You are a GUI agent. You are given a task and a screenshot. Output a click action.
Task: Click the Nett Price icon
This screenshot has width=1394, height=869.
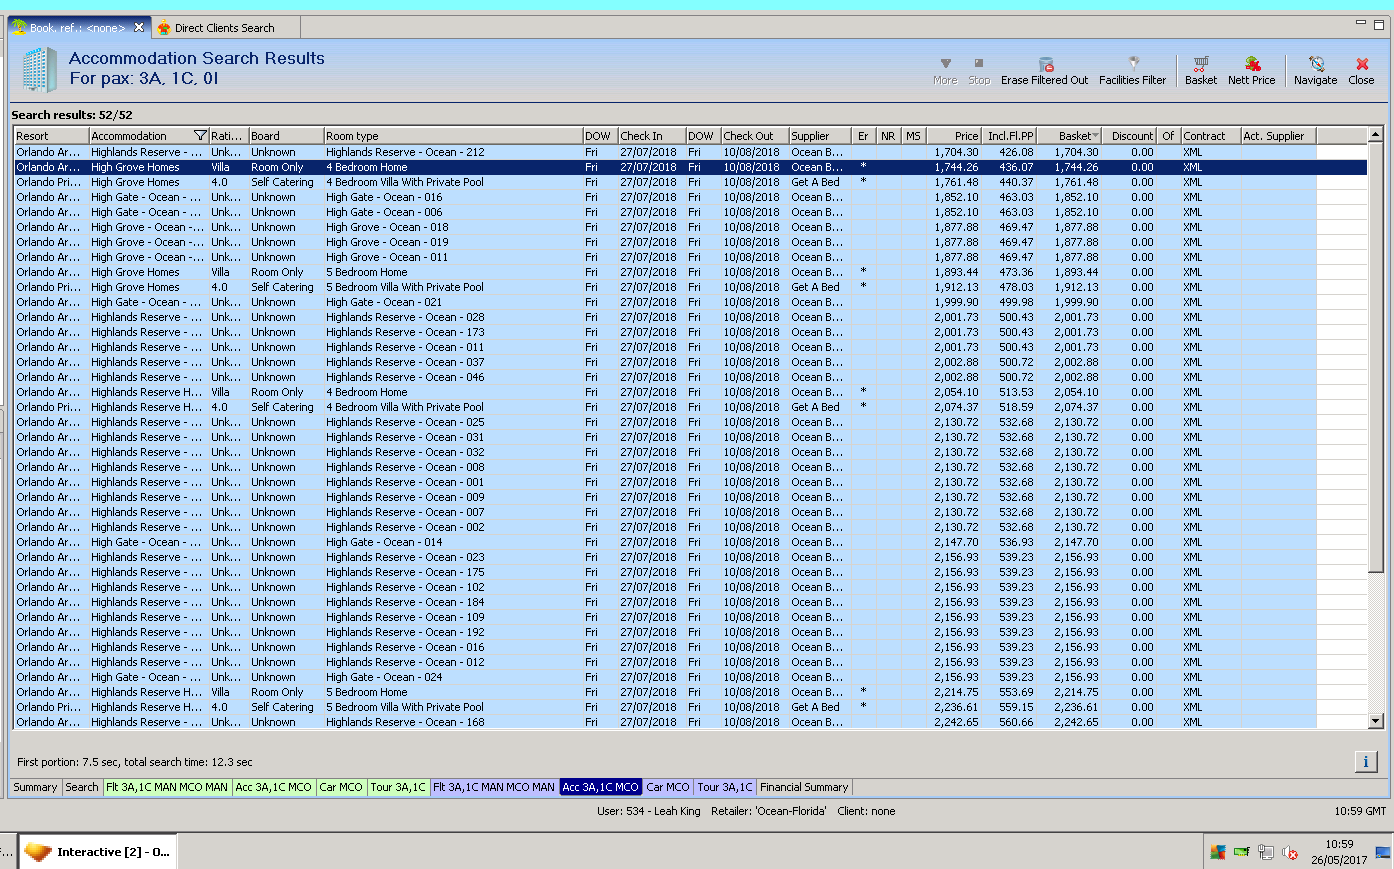point(1251,70)
